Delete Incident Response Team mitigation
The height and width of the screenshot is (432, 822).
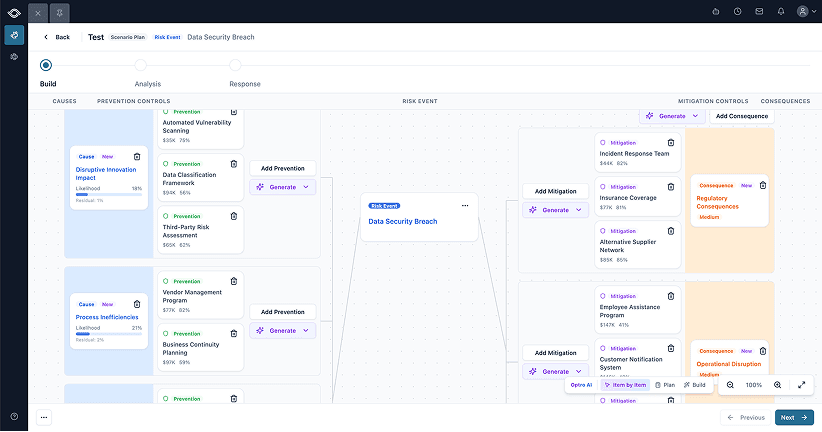click(x=670, y=143)
